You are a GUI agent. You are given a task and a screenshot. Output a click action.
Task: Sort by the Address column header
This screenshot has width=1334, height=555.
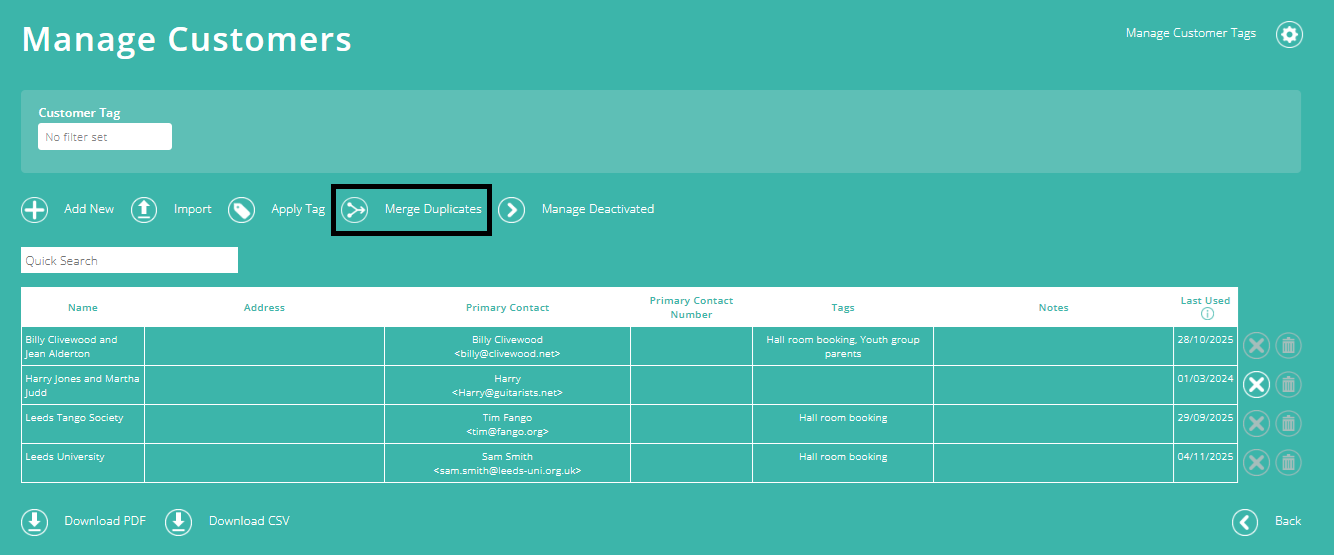264,308
